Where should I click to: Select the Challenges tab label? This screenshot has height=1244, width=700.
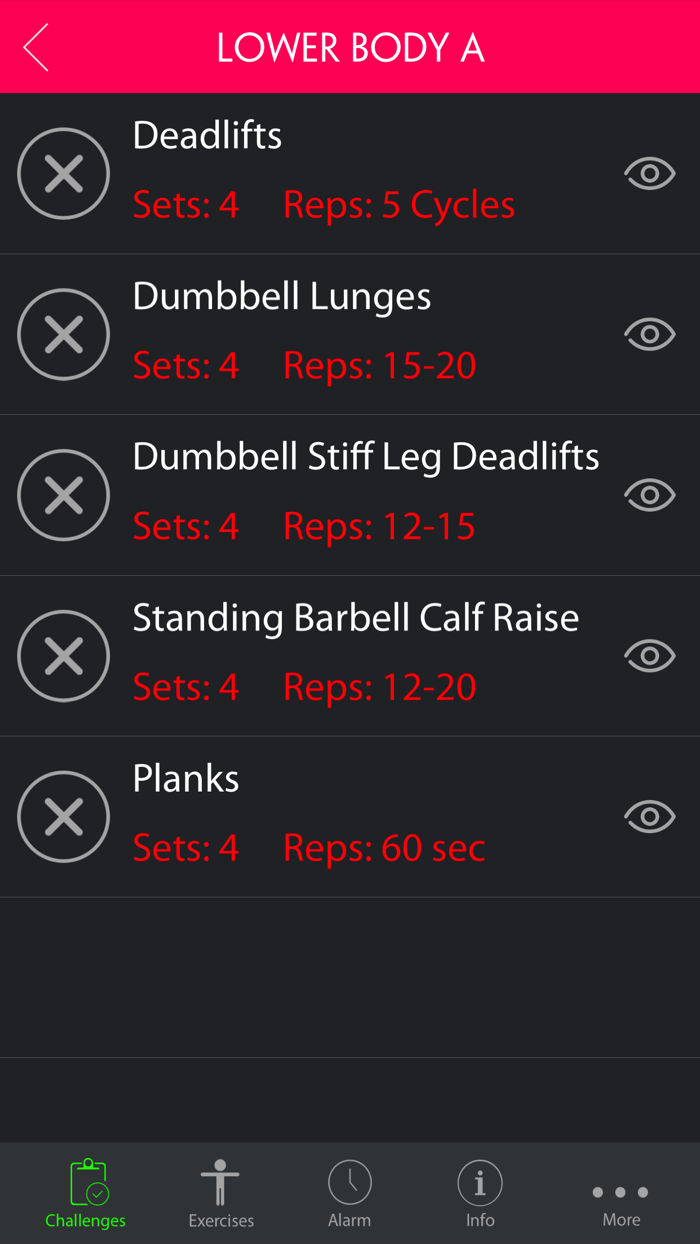(85, 1220)
